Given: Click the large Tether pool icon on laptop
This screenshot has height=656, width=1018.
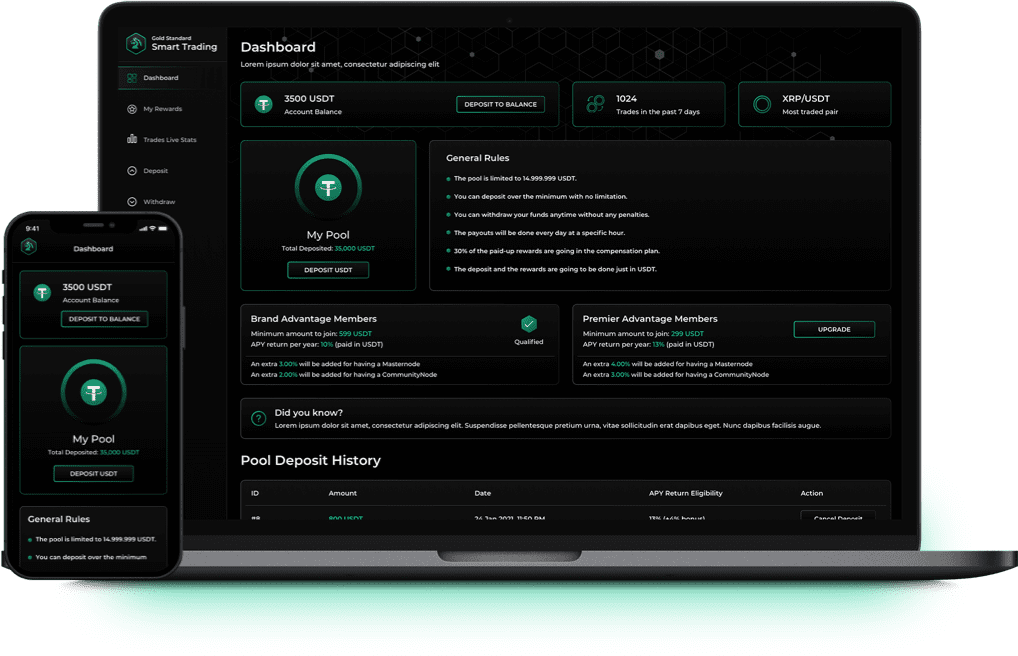Looking at the screenshot, I should coord(329,188).
